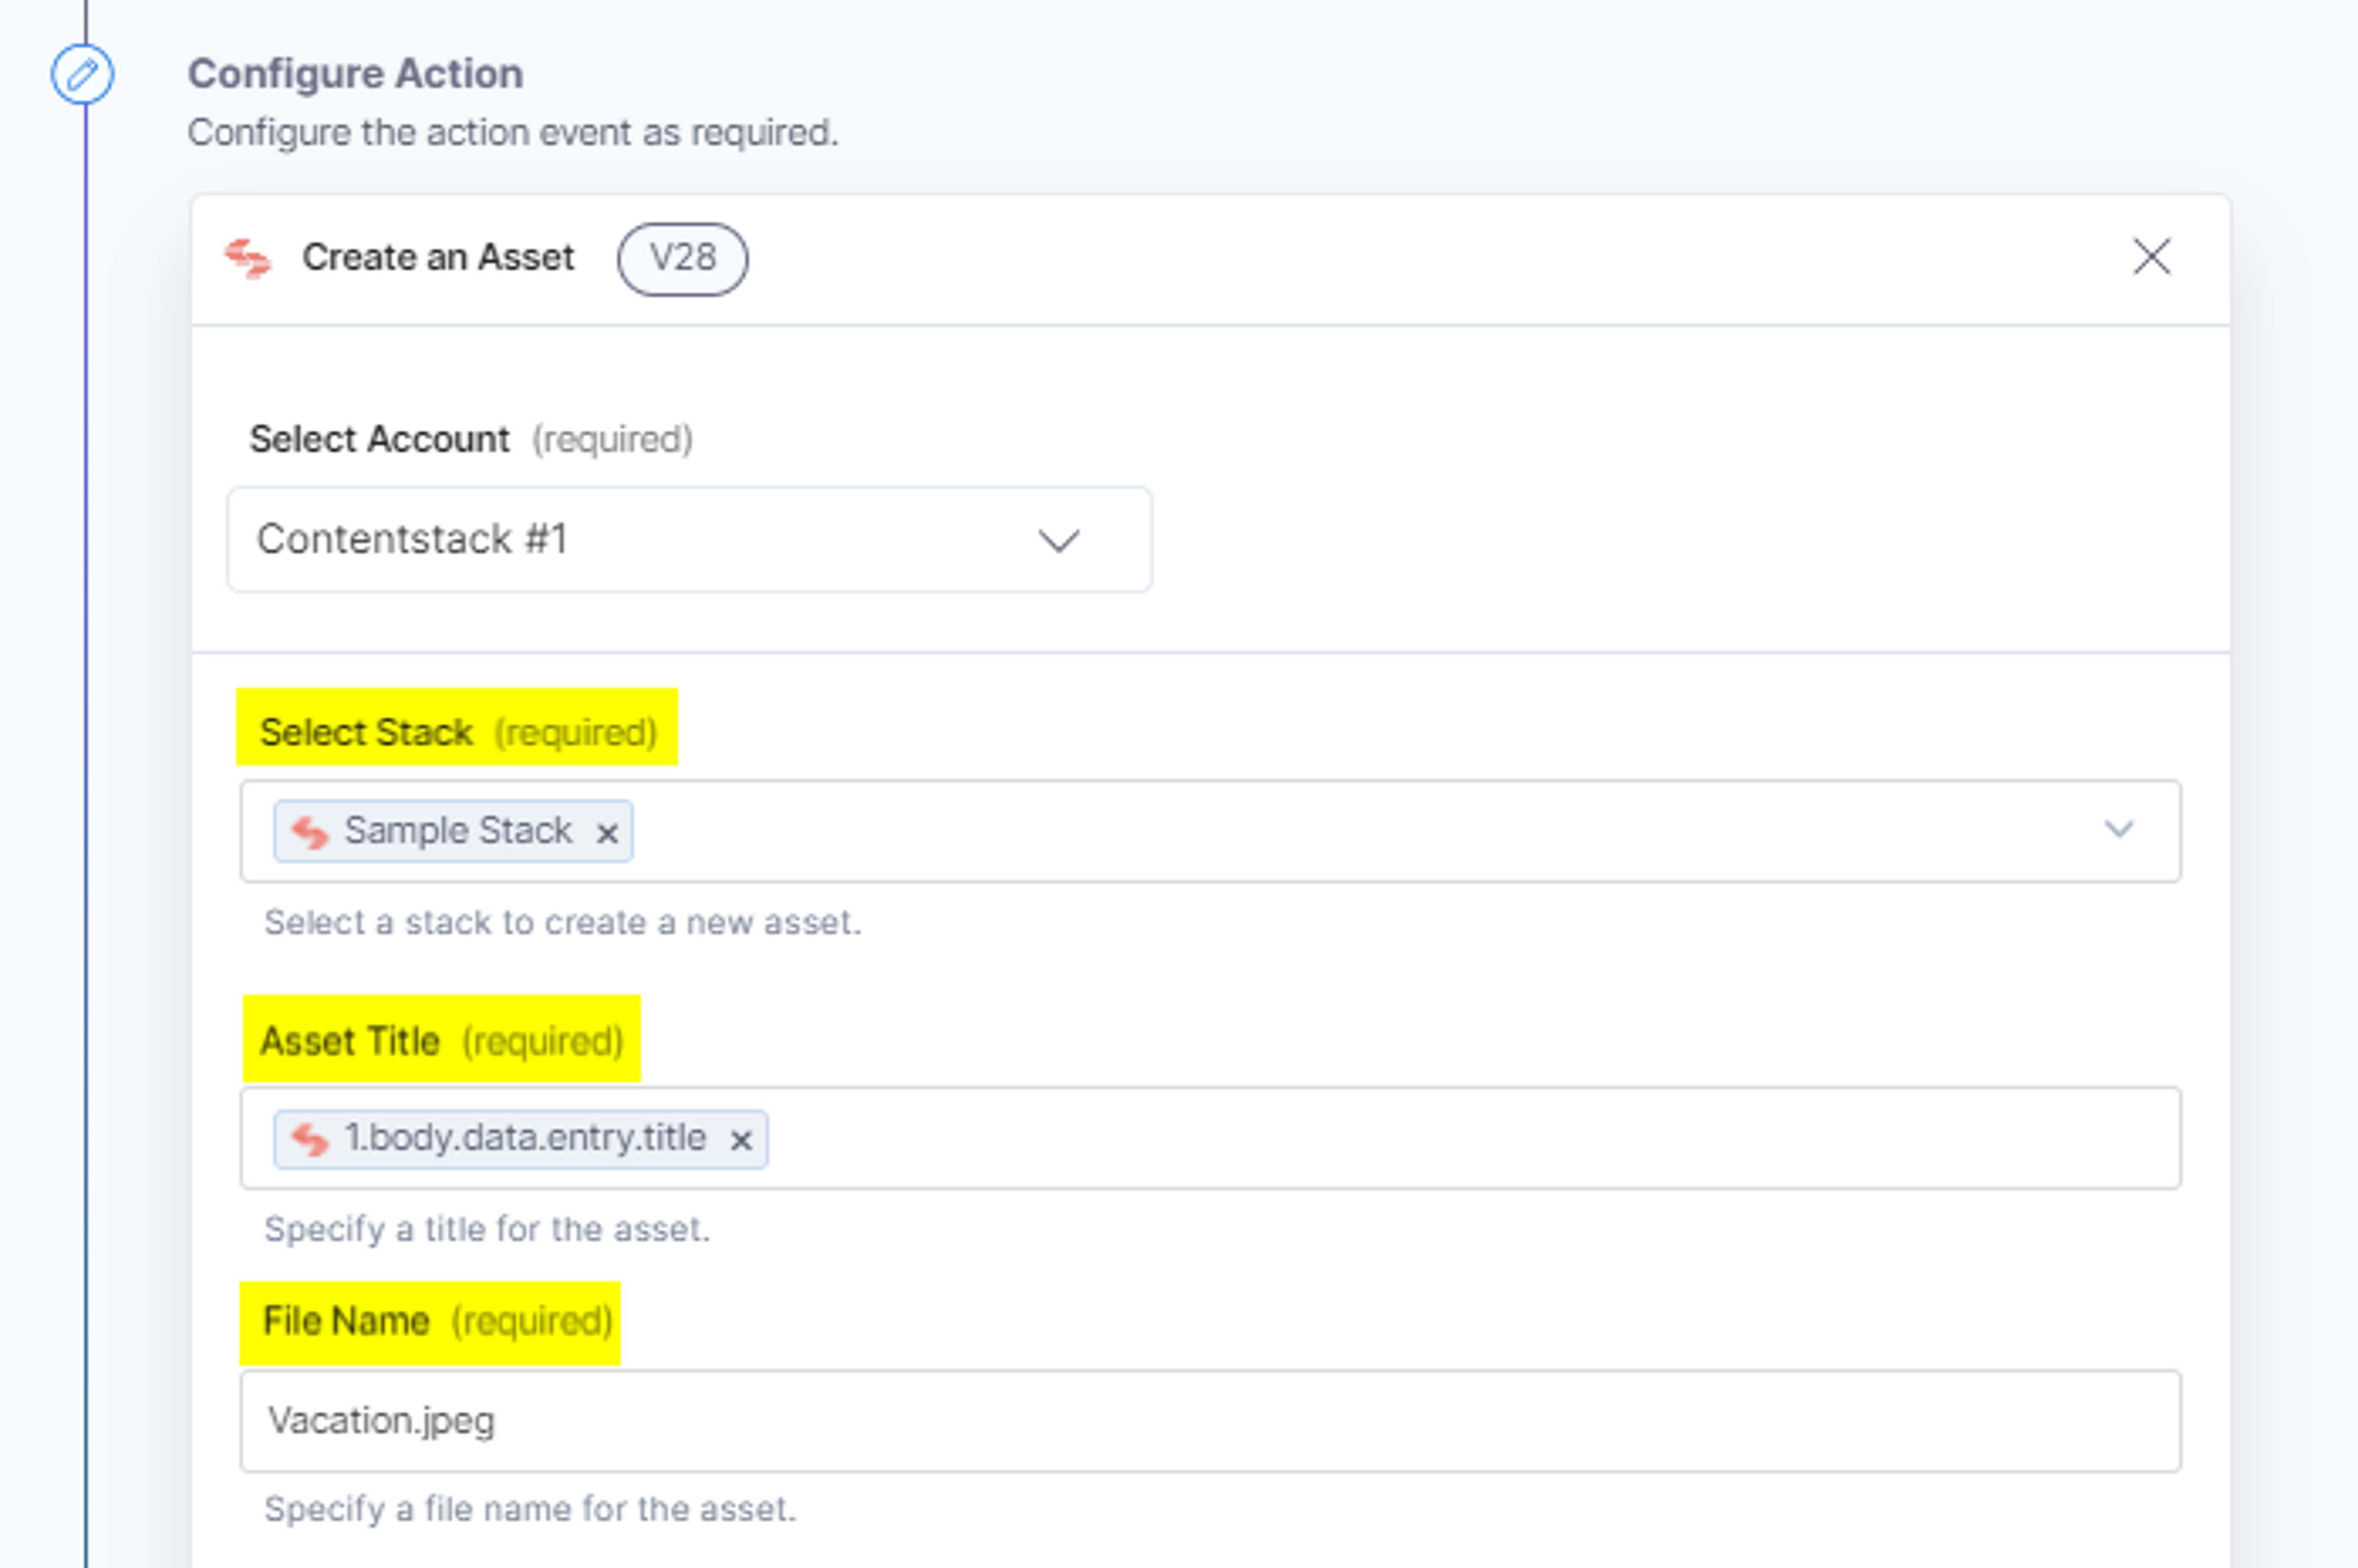
Task: Click the pencil edit step icon
Action: [x=82, y=74]
